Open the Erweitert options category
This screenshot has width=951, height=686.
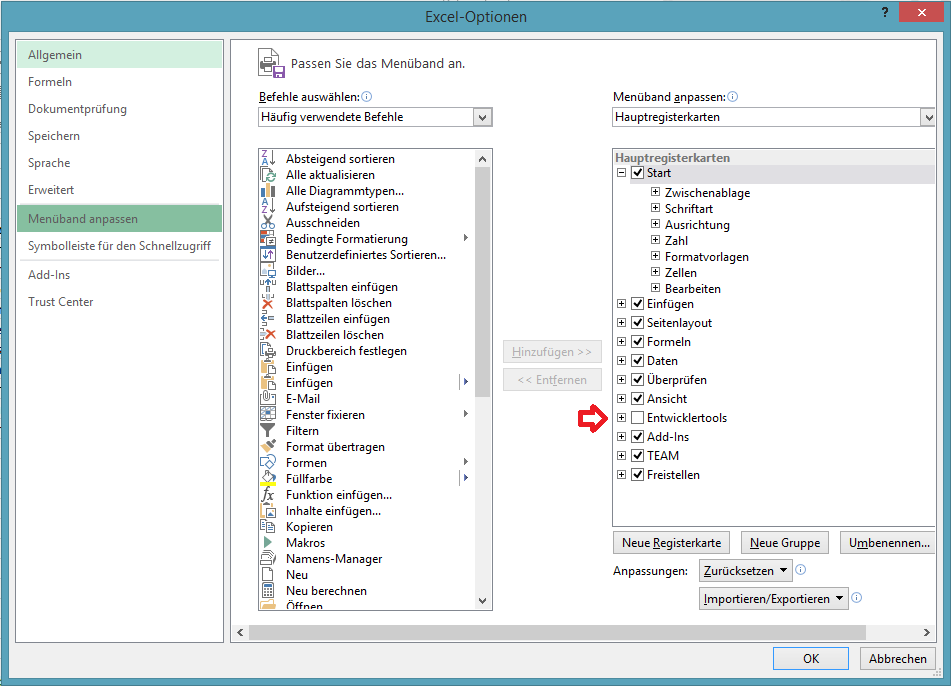pos(119,190)
